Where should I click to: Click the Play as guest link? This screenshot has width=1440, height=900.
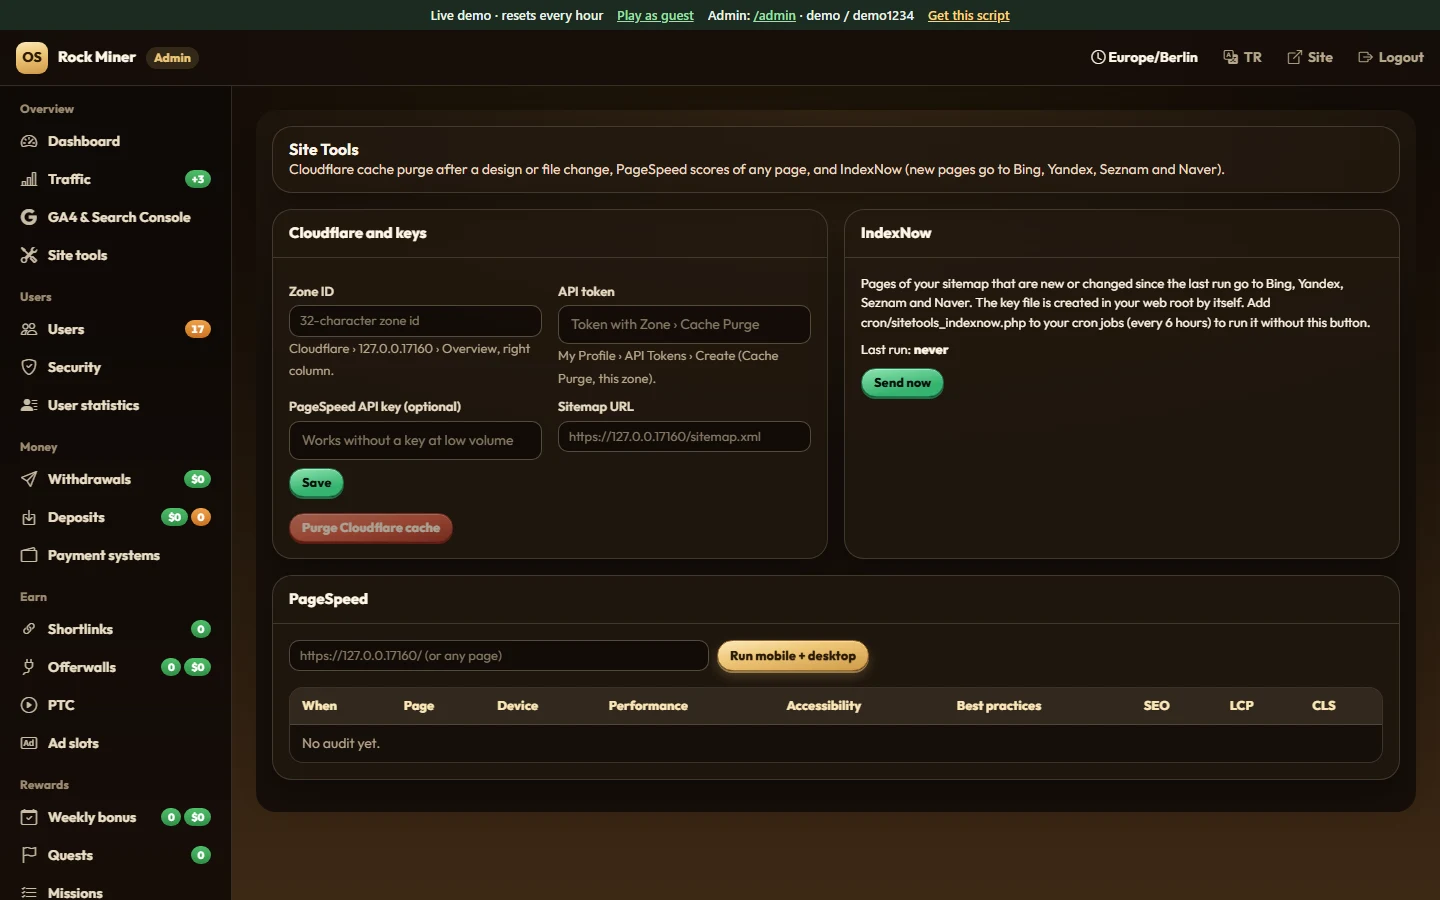(x=655, y=15)
